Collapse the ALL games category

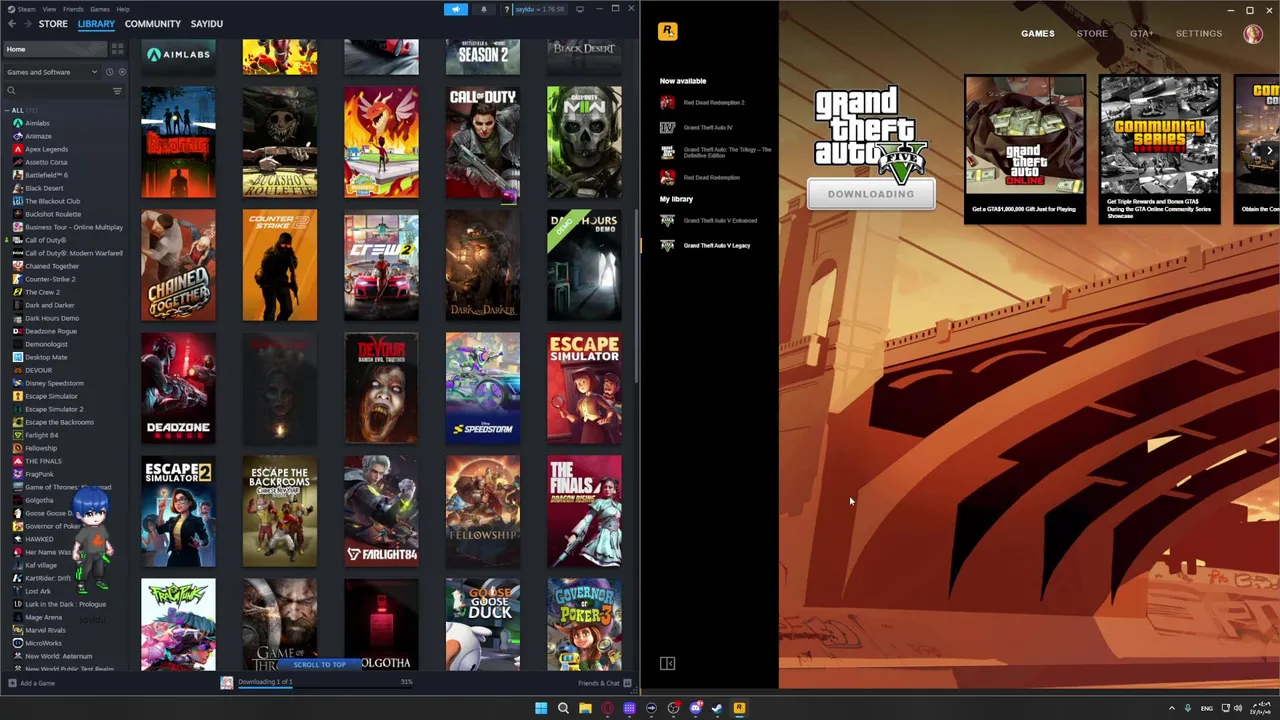[x=7, y=110]
